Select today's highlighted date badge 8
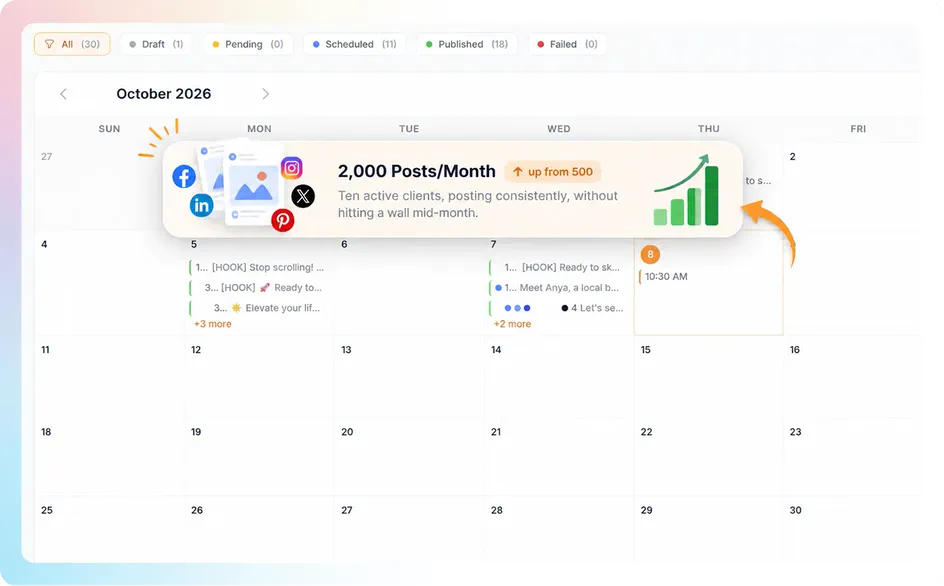Image resolution: width=944 pixels, height=586 pixels. click(650, 254)
